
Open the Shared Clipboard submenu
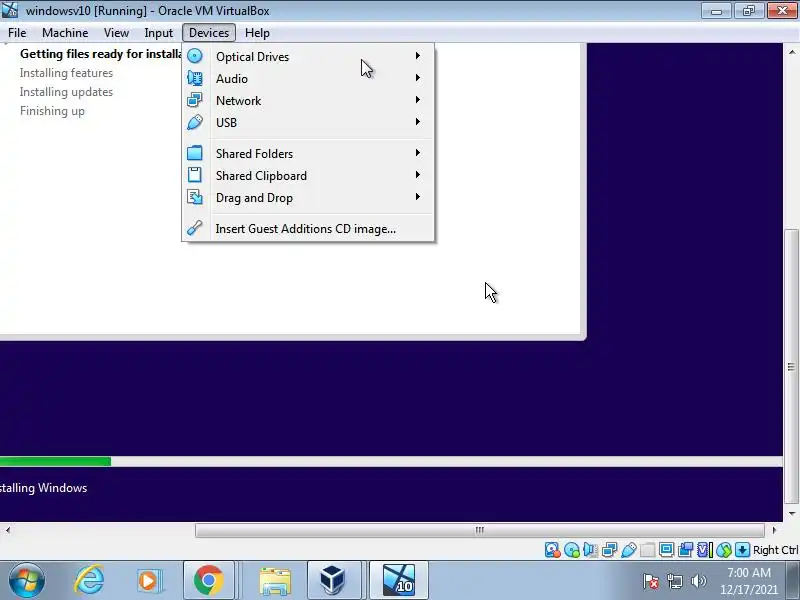coord(308,175)
